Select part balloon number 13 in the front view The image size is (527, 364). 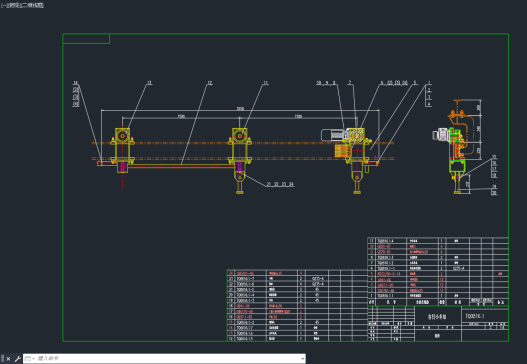pyautogui.click(x=149, y=83)
